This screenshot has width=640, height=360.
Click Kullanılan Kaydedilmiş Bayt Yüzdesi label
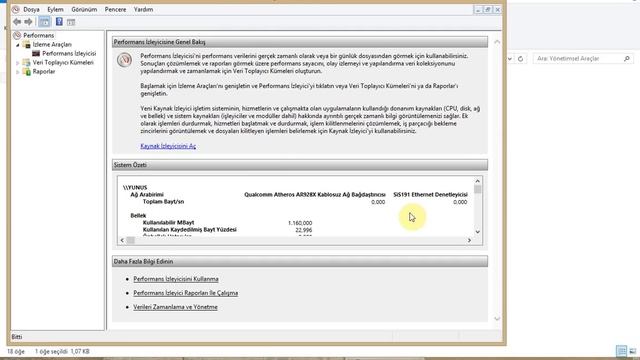tap(190, 229)
